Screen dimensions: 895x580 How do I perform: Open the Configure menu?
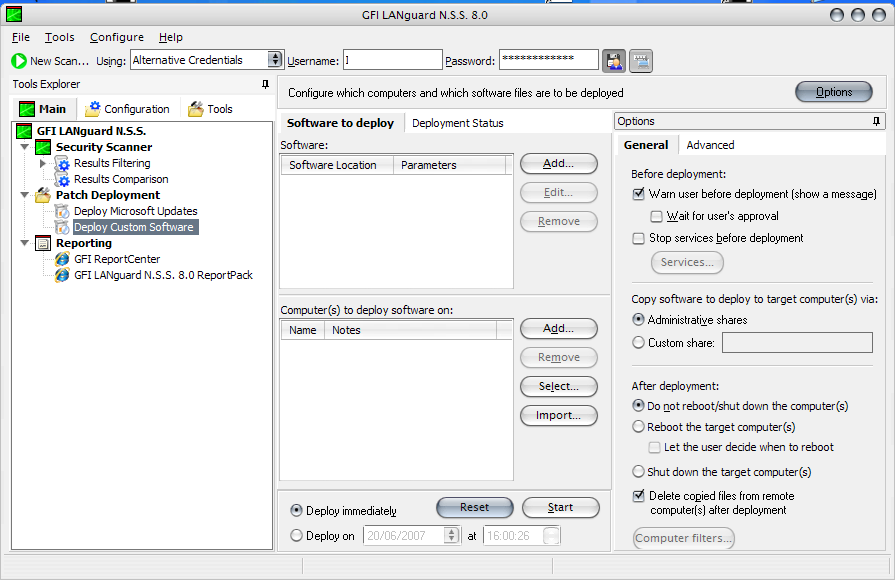[117, 38]
